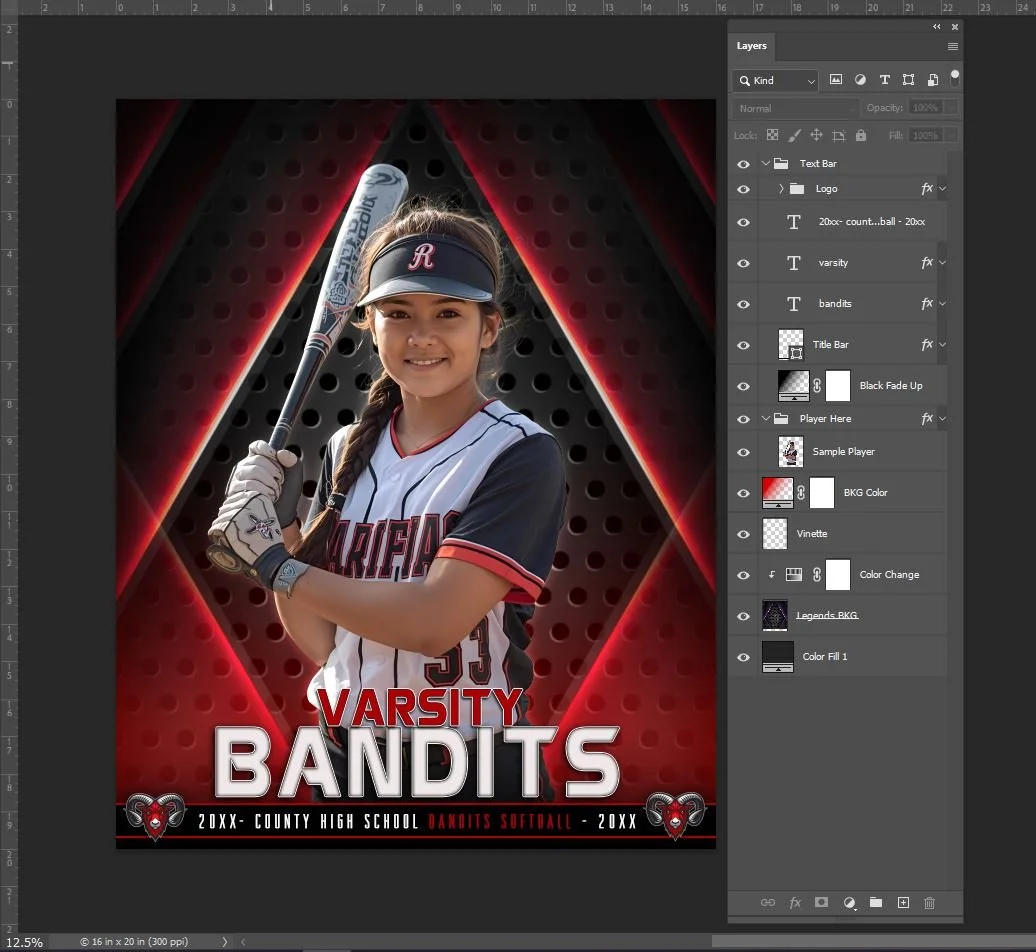Viewport: 1036px width, 952px height.
Task: Open the Kind filter dropdown
Action: tap(775, 80)
